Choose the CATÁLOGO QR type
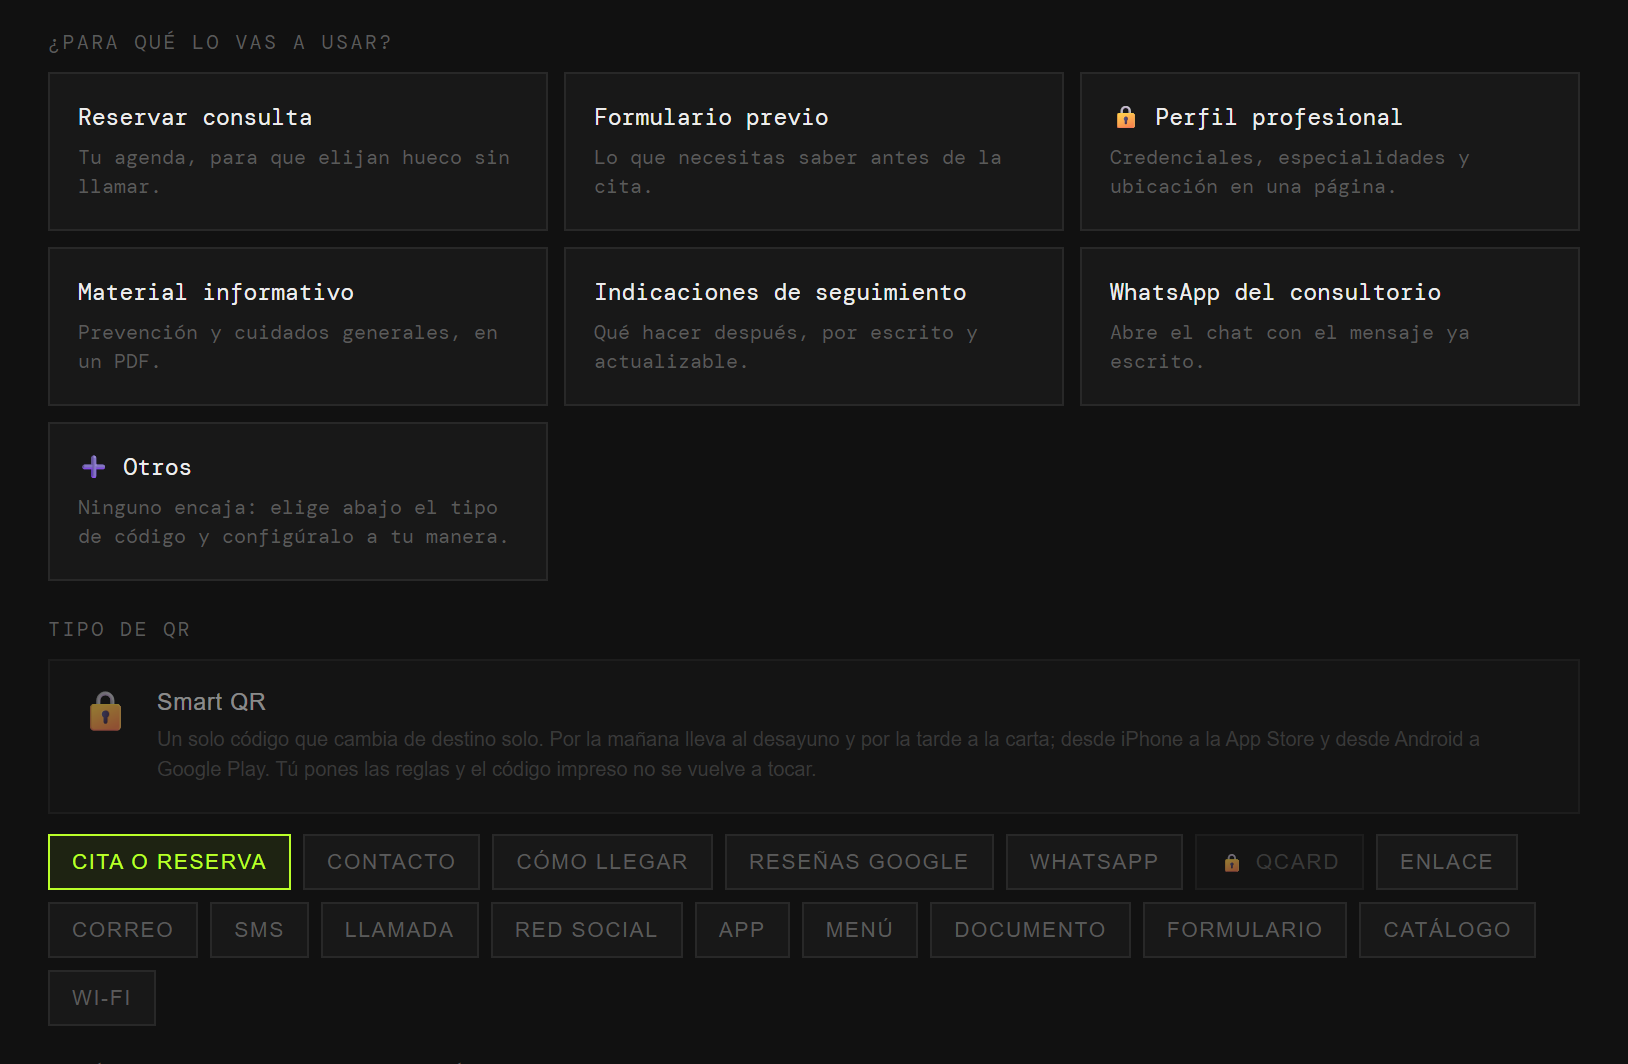 click(x=1447, y=930)
